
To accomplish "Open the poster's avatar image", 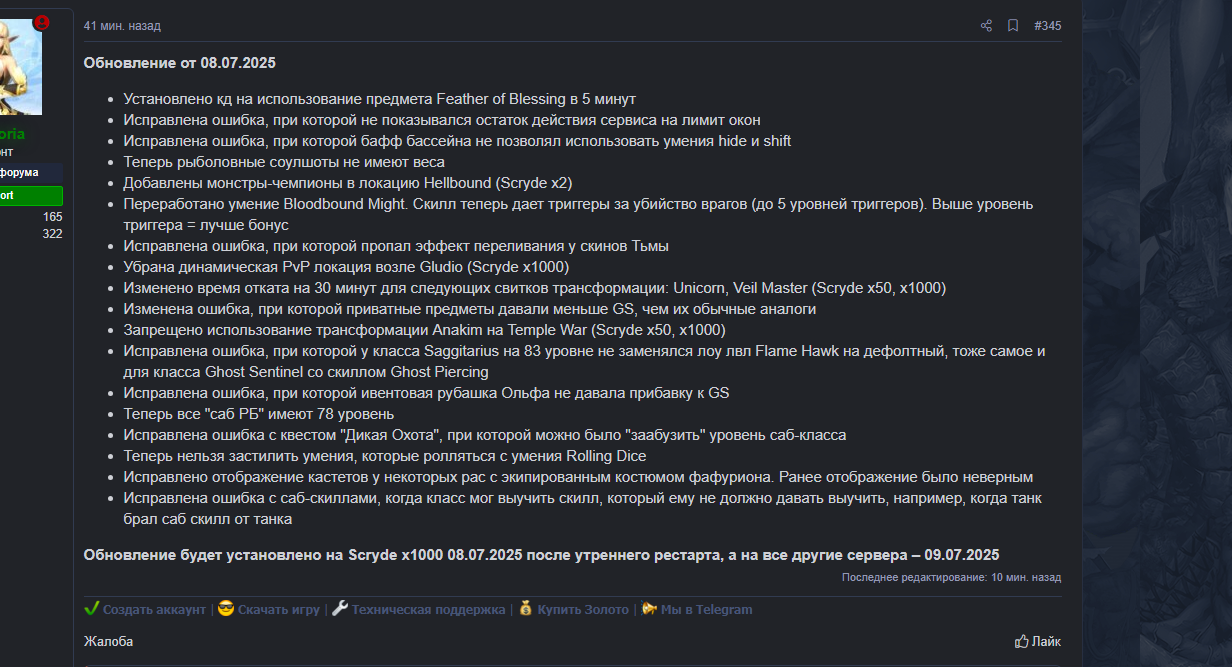I will [x=21, y=66].
